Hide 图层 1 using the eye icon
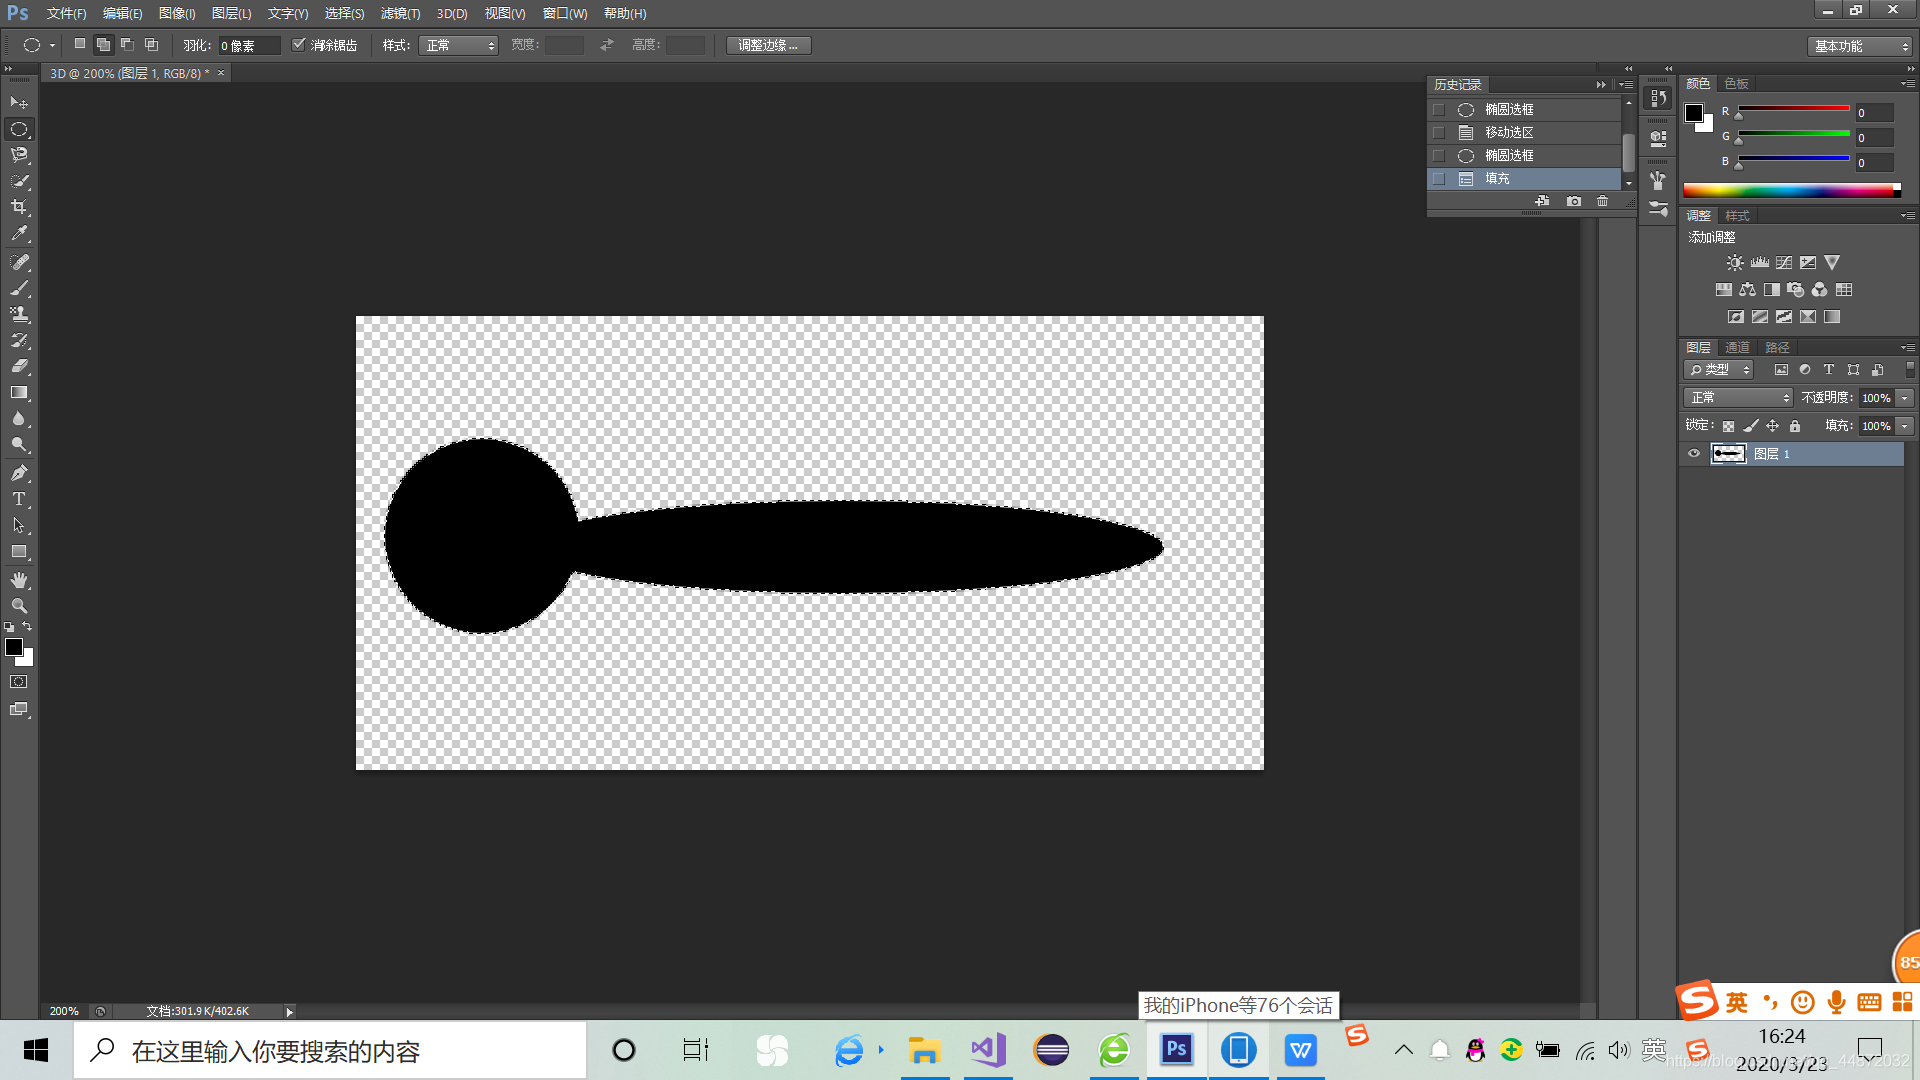The width and height of the screenshot is (1920, 1080). (x=1694, y=454)
